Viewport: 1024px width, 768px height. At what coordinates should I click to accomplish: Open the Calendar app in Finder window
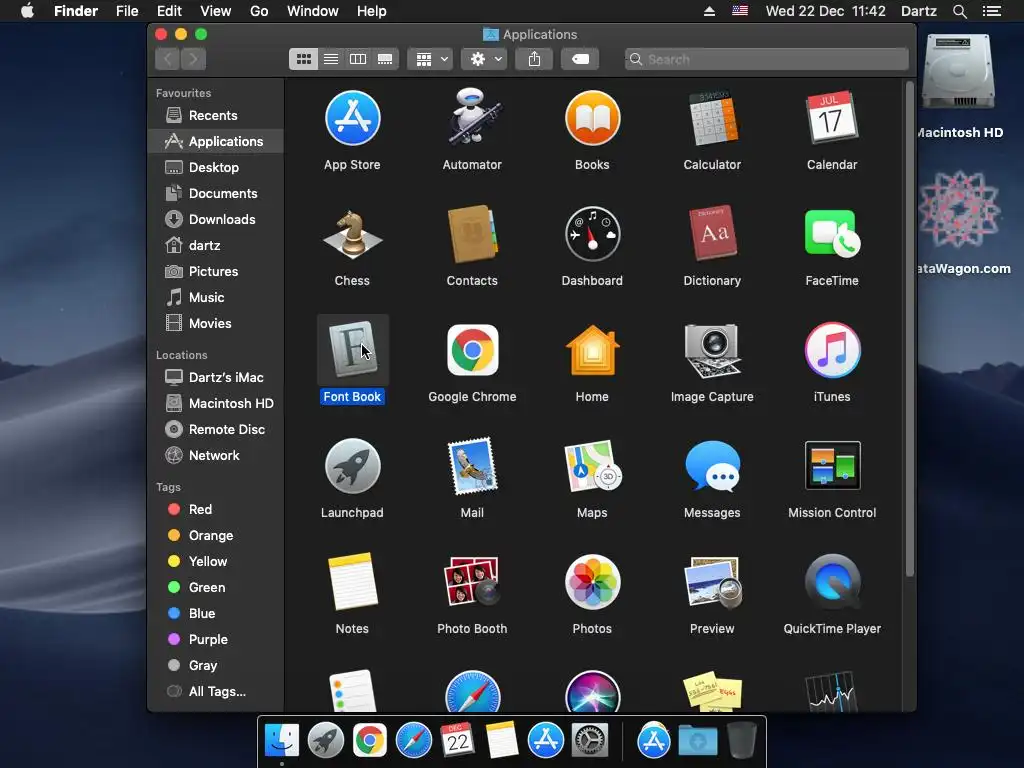(832, 118)
